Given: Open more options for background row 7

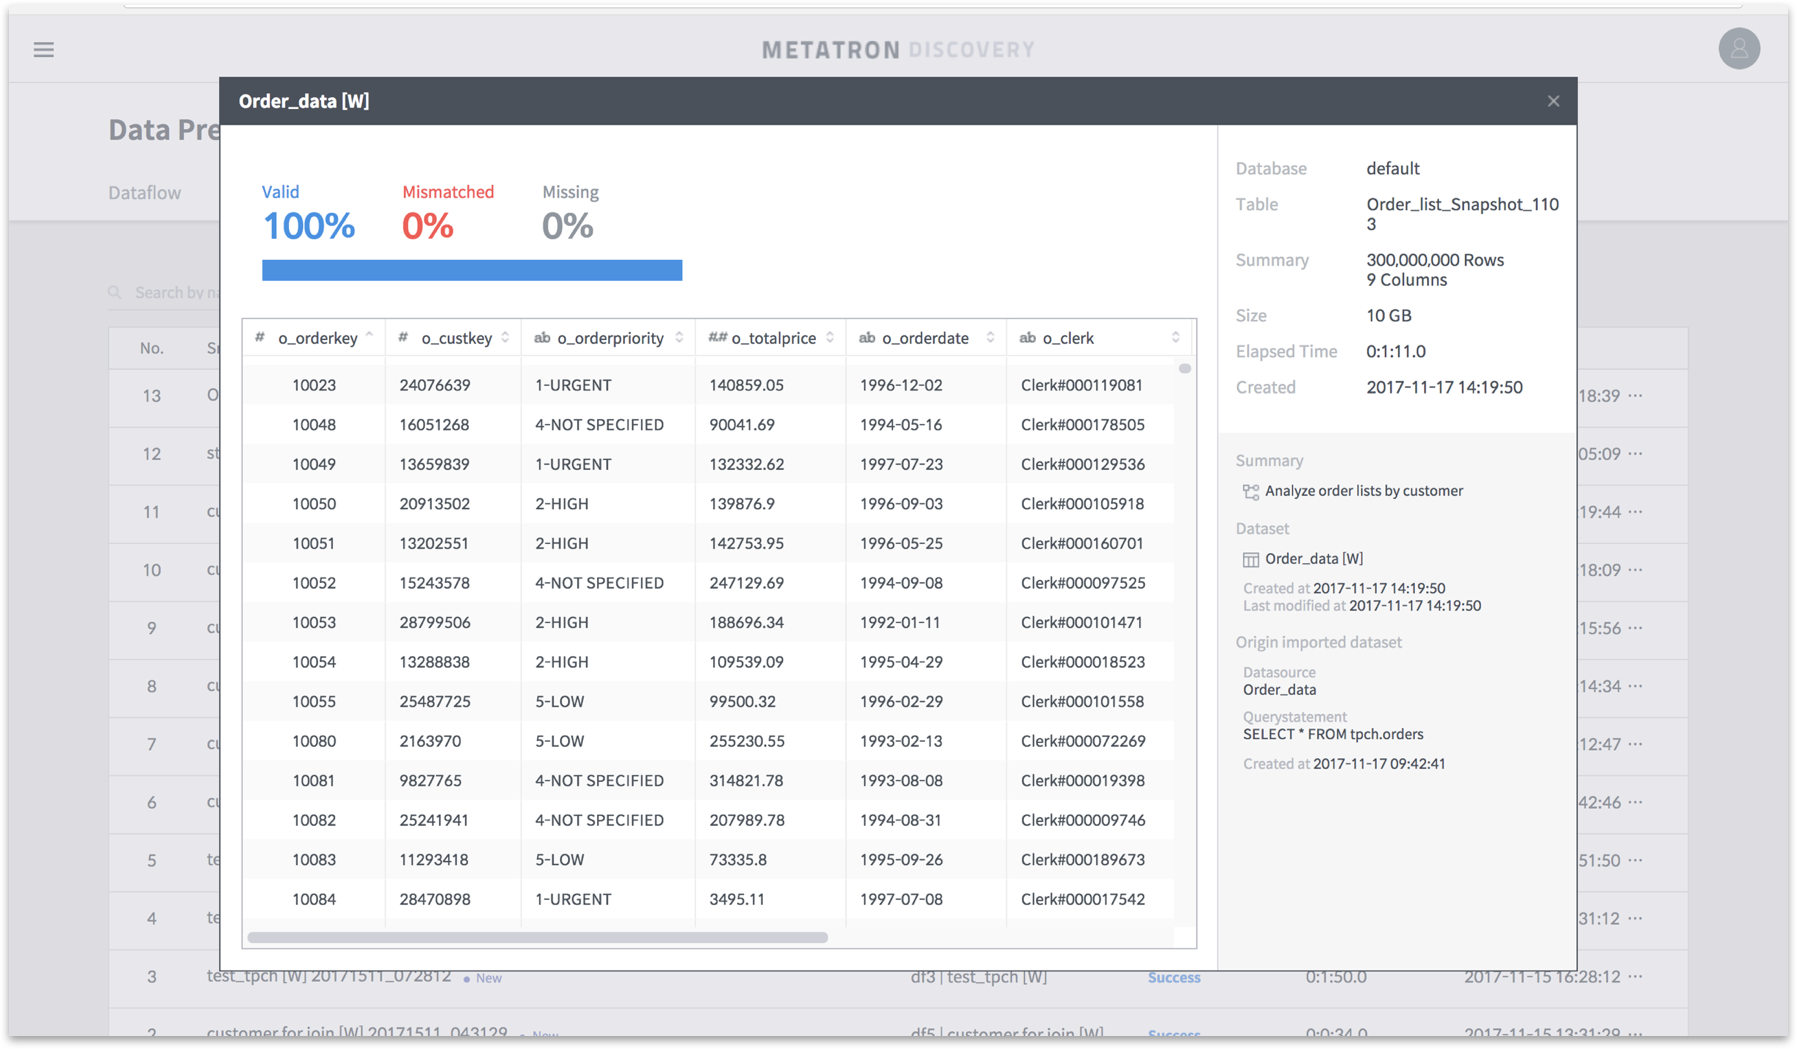Looking at the screenshot, I should (1636, 744).
